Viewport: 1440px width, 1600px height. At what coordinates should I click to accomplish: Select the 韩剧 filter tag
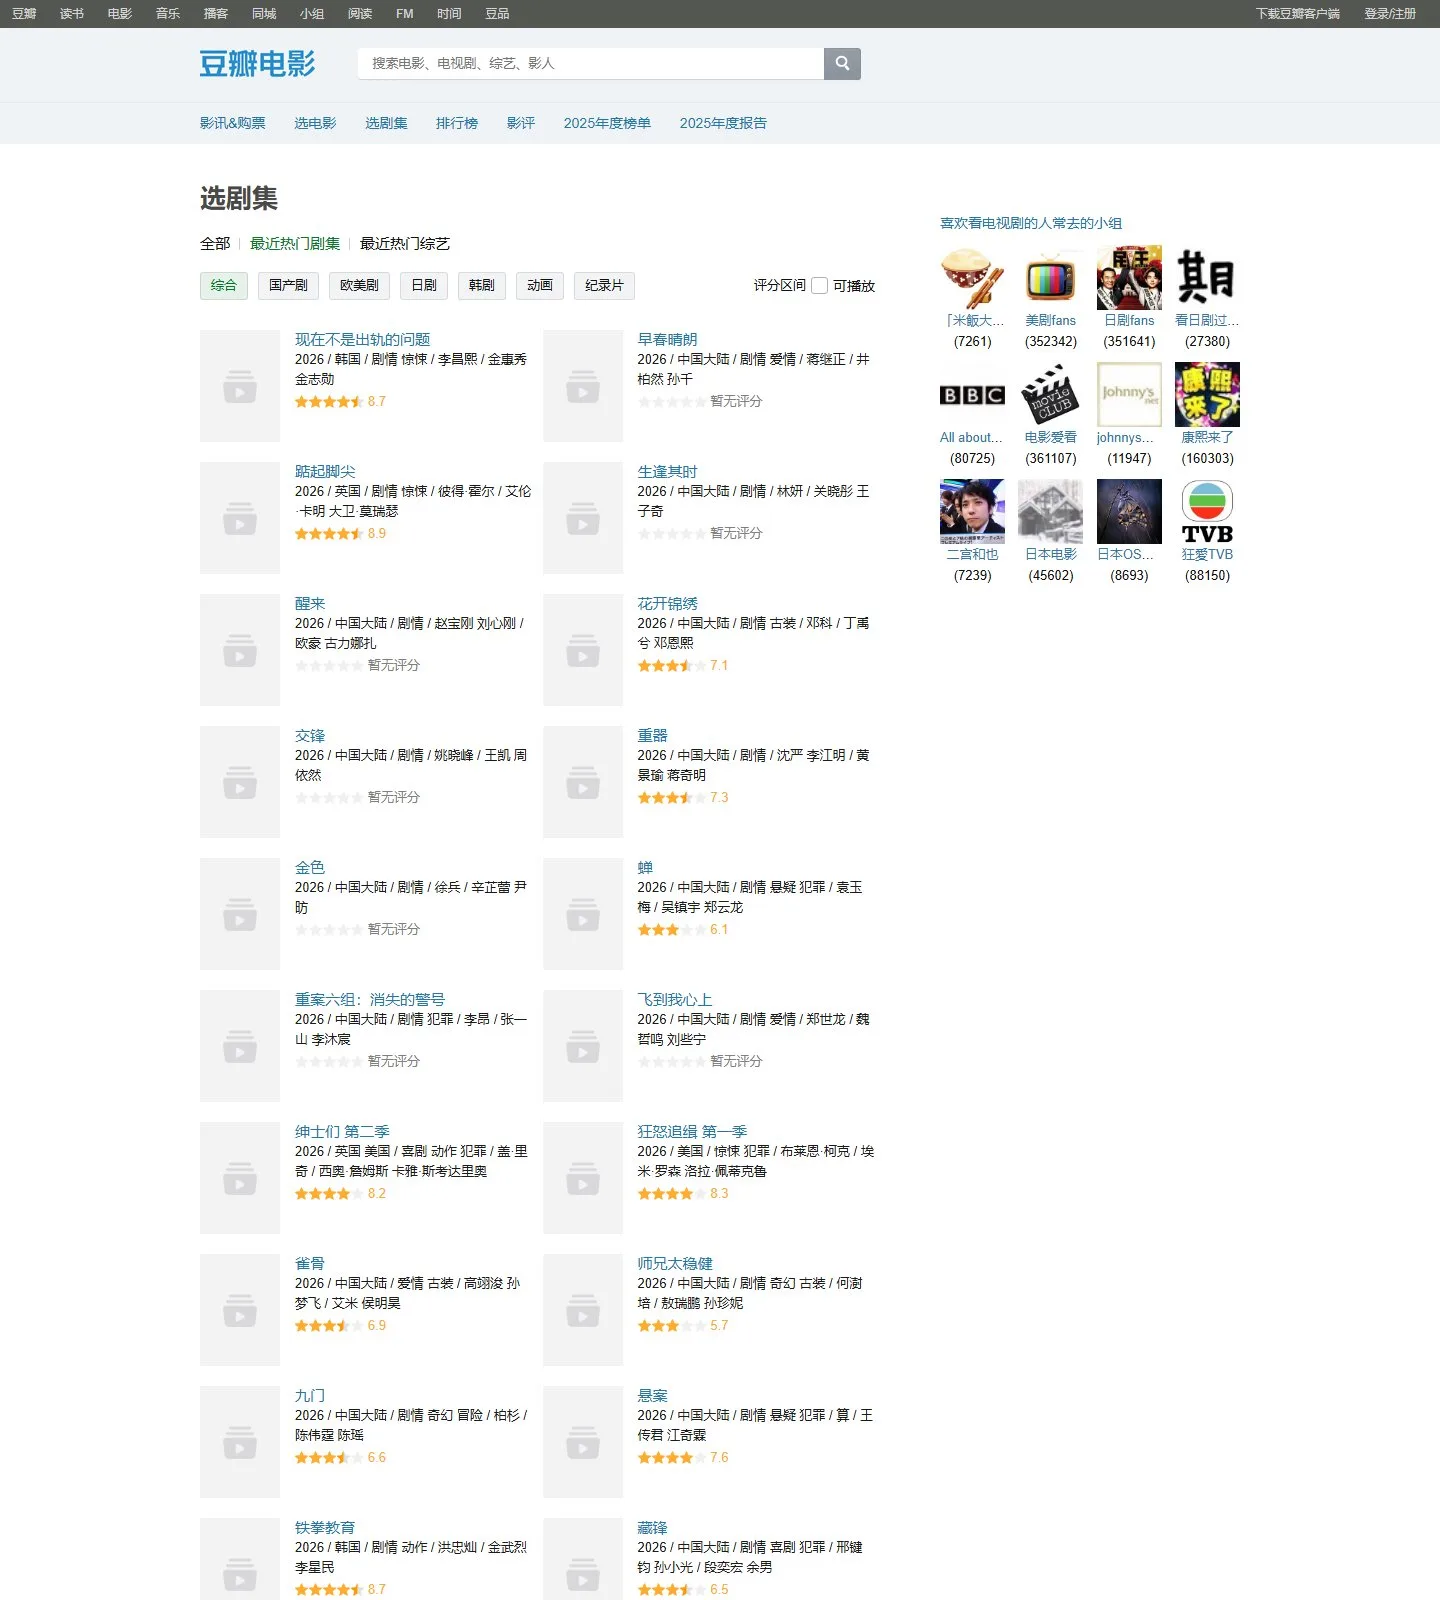(482, 285)
